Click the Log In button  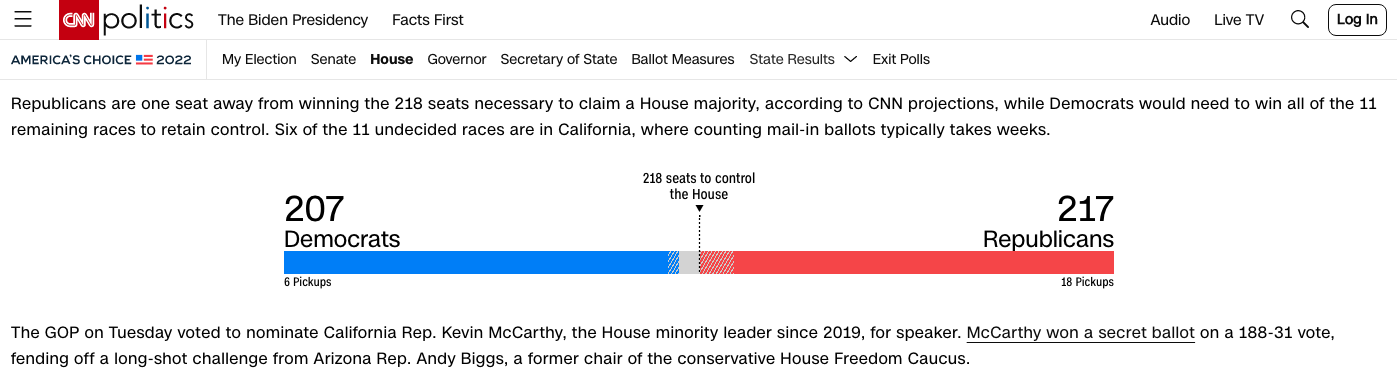click(1357, 19)
